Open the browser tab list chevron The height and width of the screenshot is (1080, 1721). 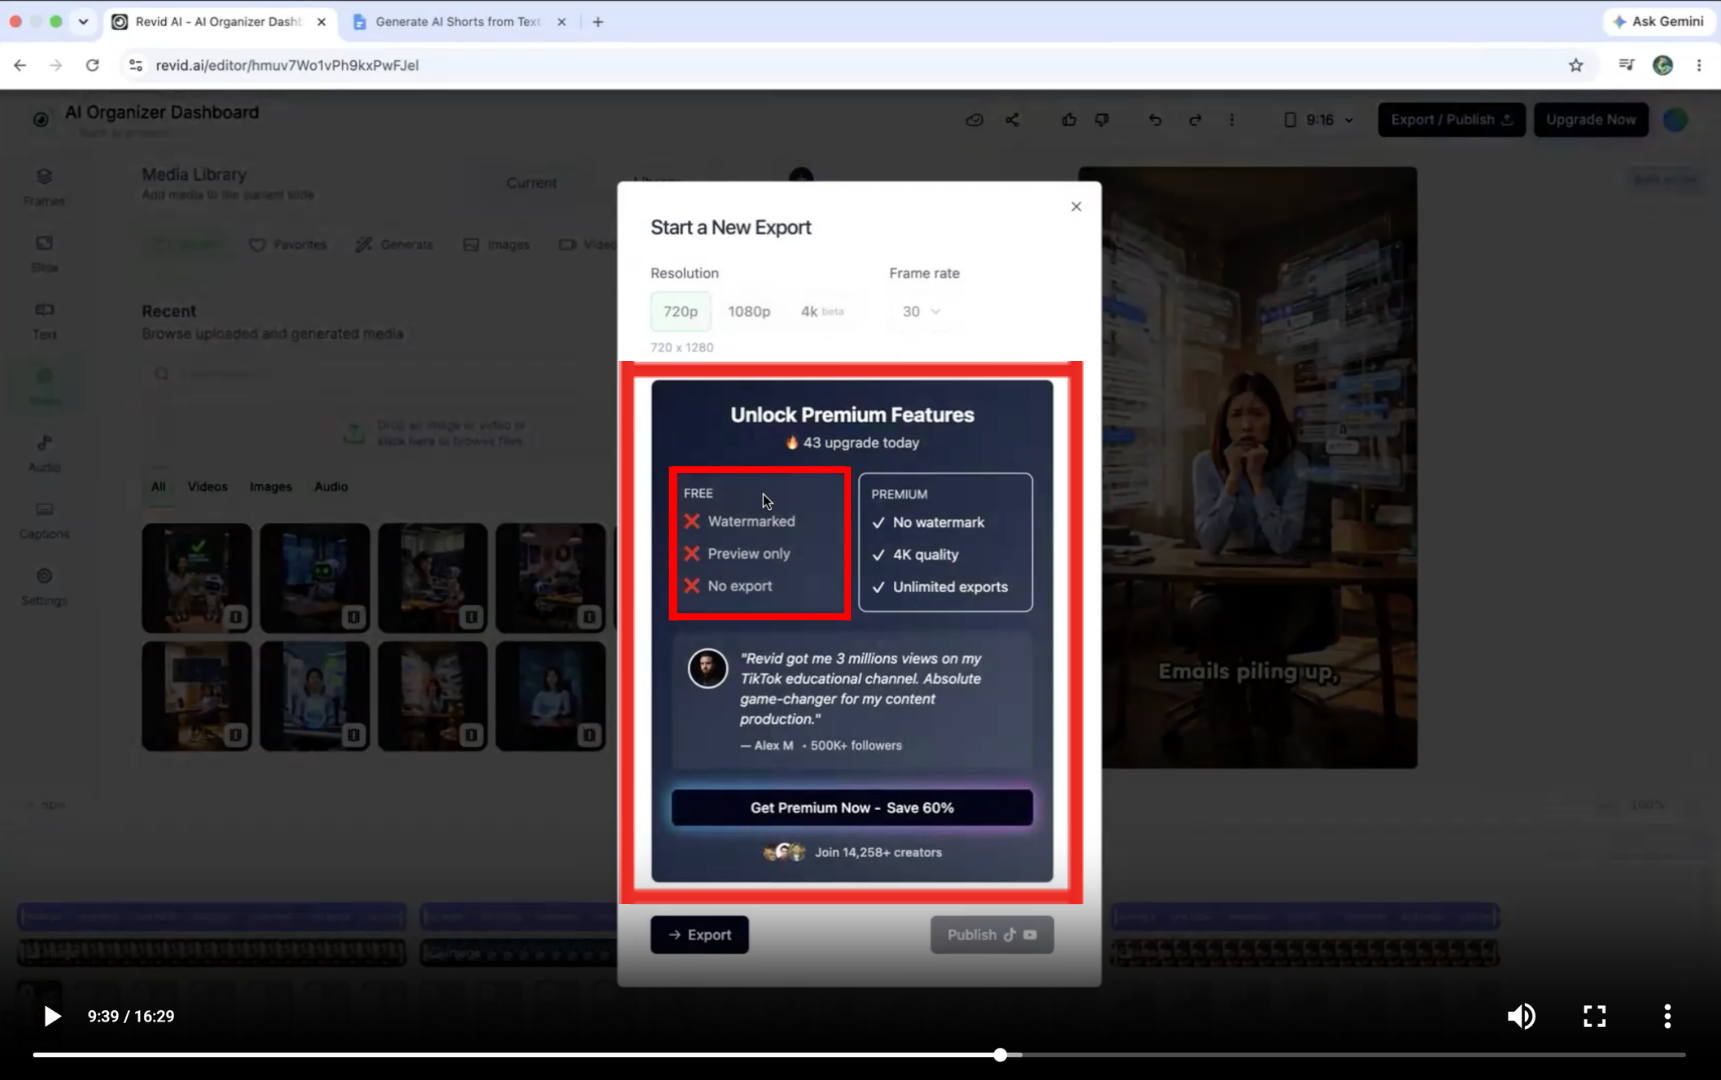coord(83,21)
